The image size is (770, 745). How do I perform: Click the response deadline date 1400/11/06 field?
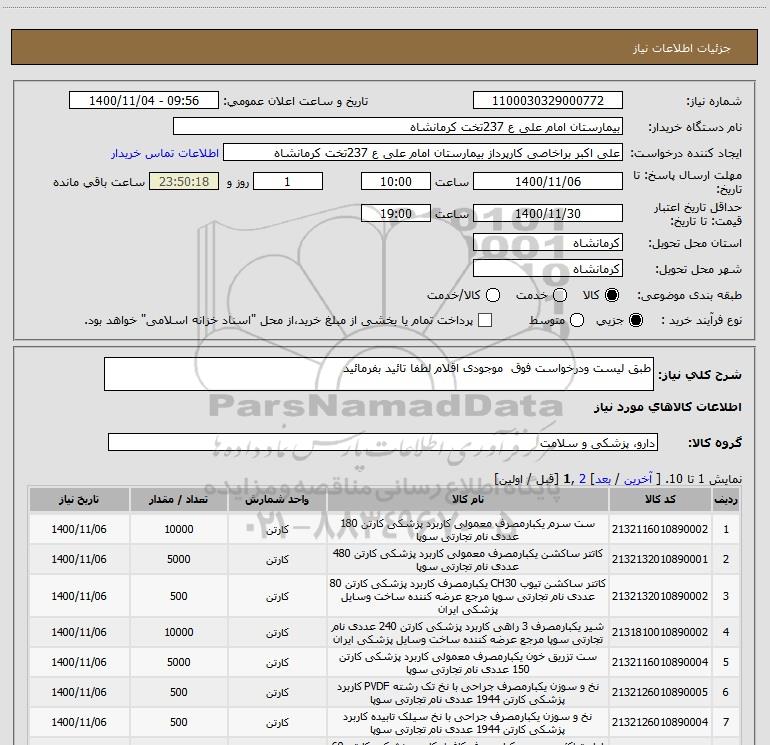[548, 181]
